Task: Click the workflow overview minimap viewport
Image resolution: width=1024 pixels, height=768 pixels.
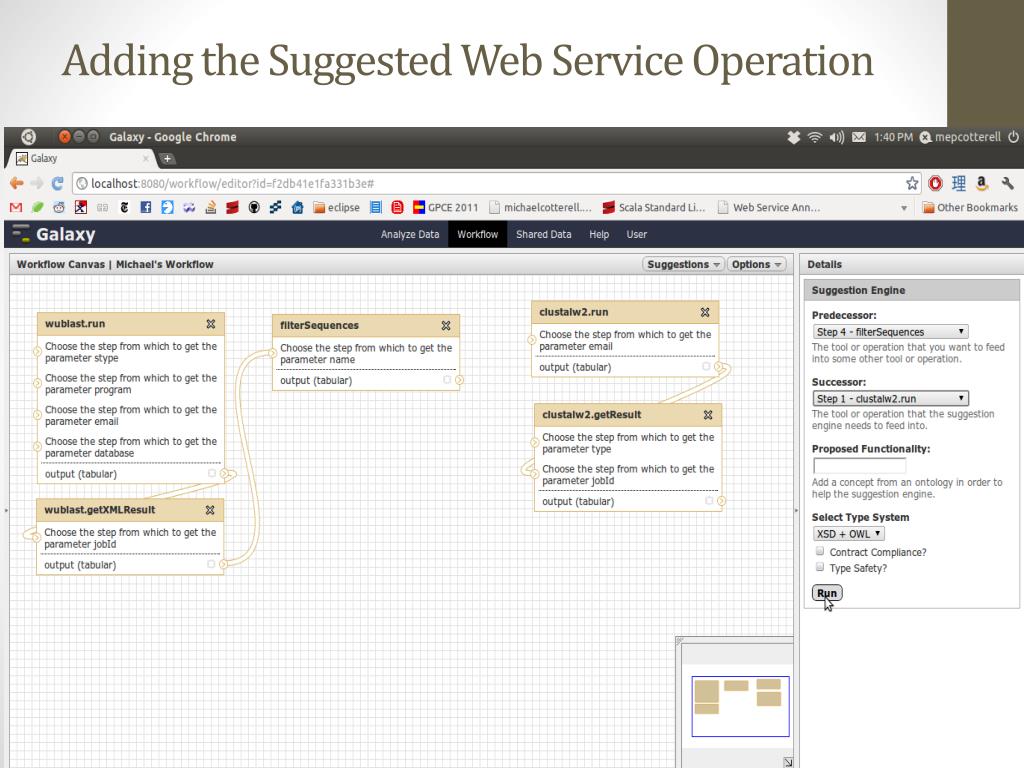Action: click(740, 706)
